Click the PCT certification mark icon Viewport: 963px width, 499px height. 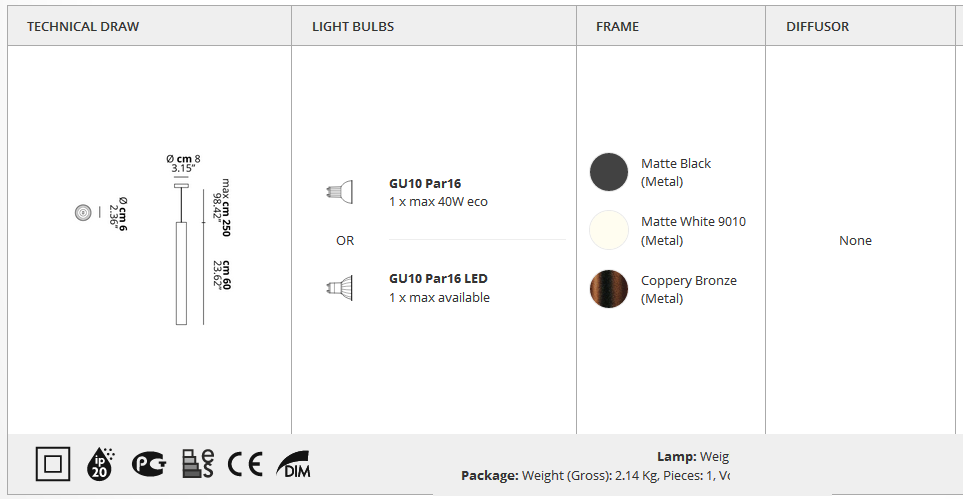tap(149, 463)
